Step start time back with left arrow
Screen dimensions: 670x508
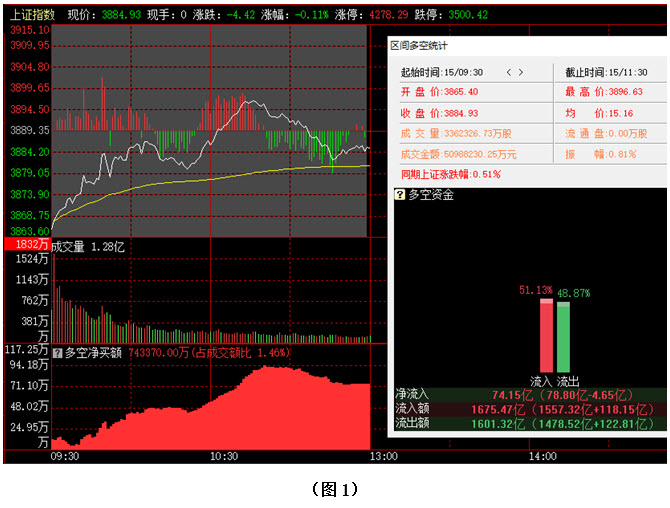coord(508,72)
